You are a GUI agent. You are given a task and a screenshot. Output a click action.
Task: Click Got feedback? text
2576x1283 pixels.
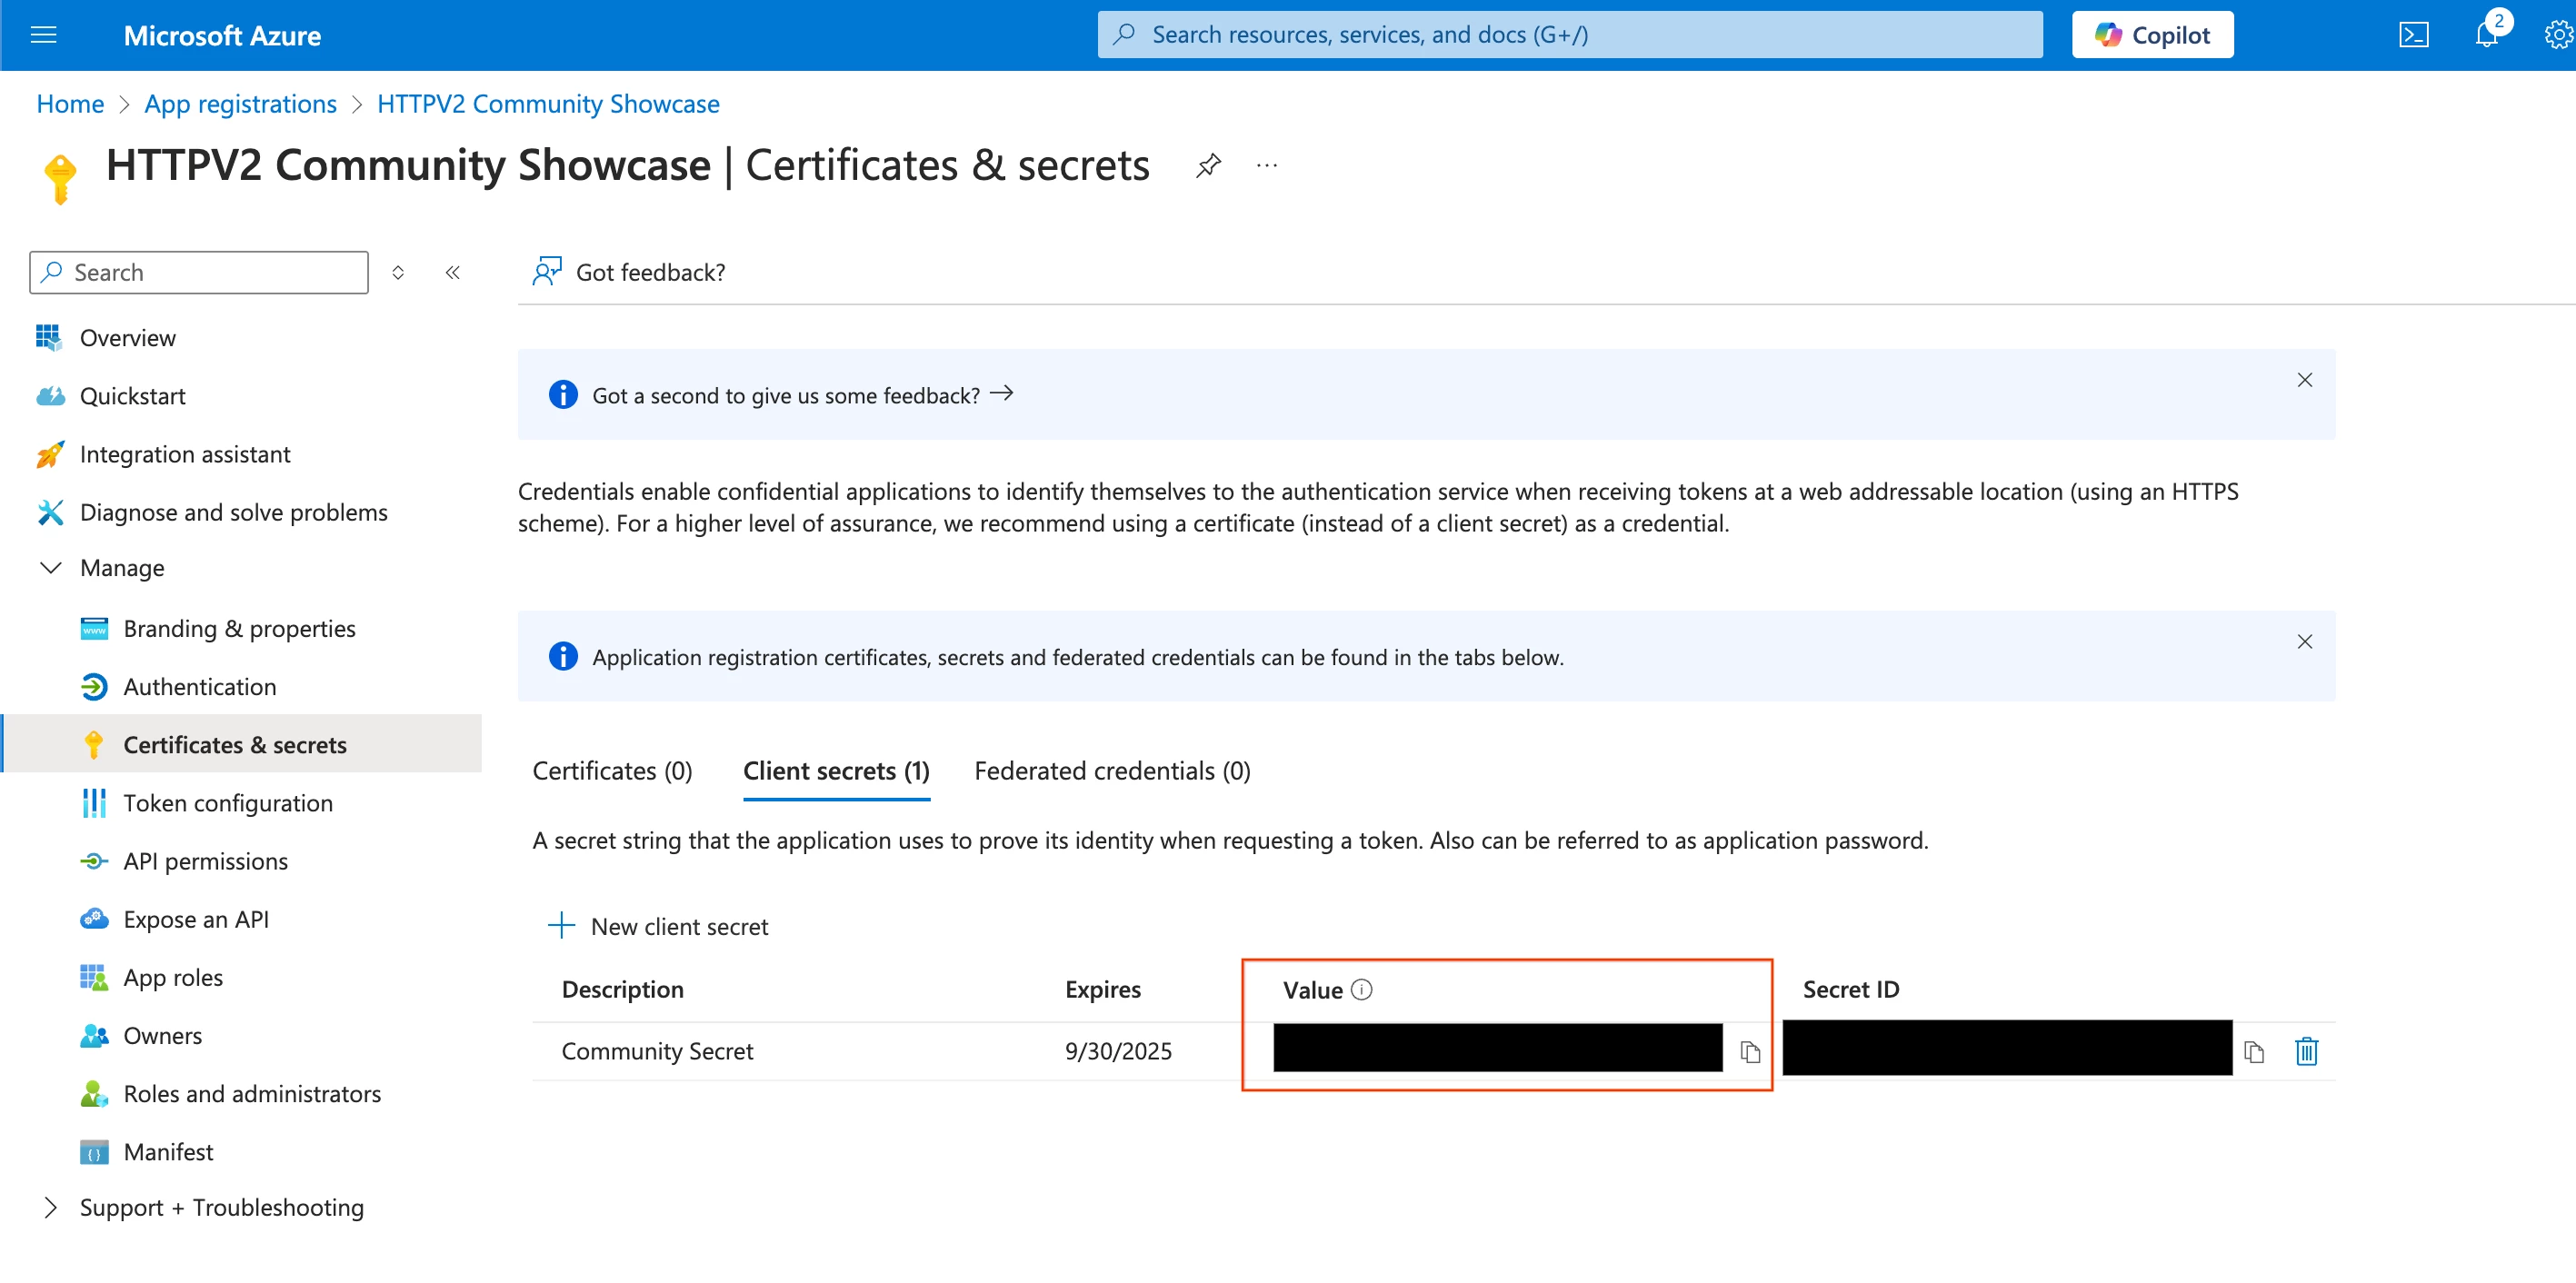click(650, 272)
